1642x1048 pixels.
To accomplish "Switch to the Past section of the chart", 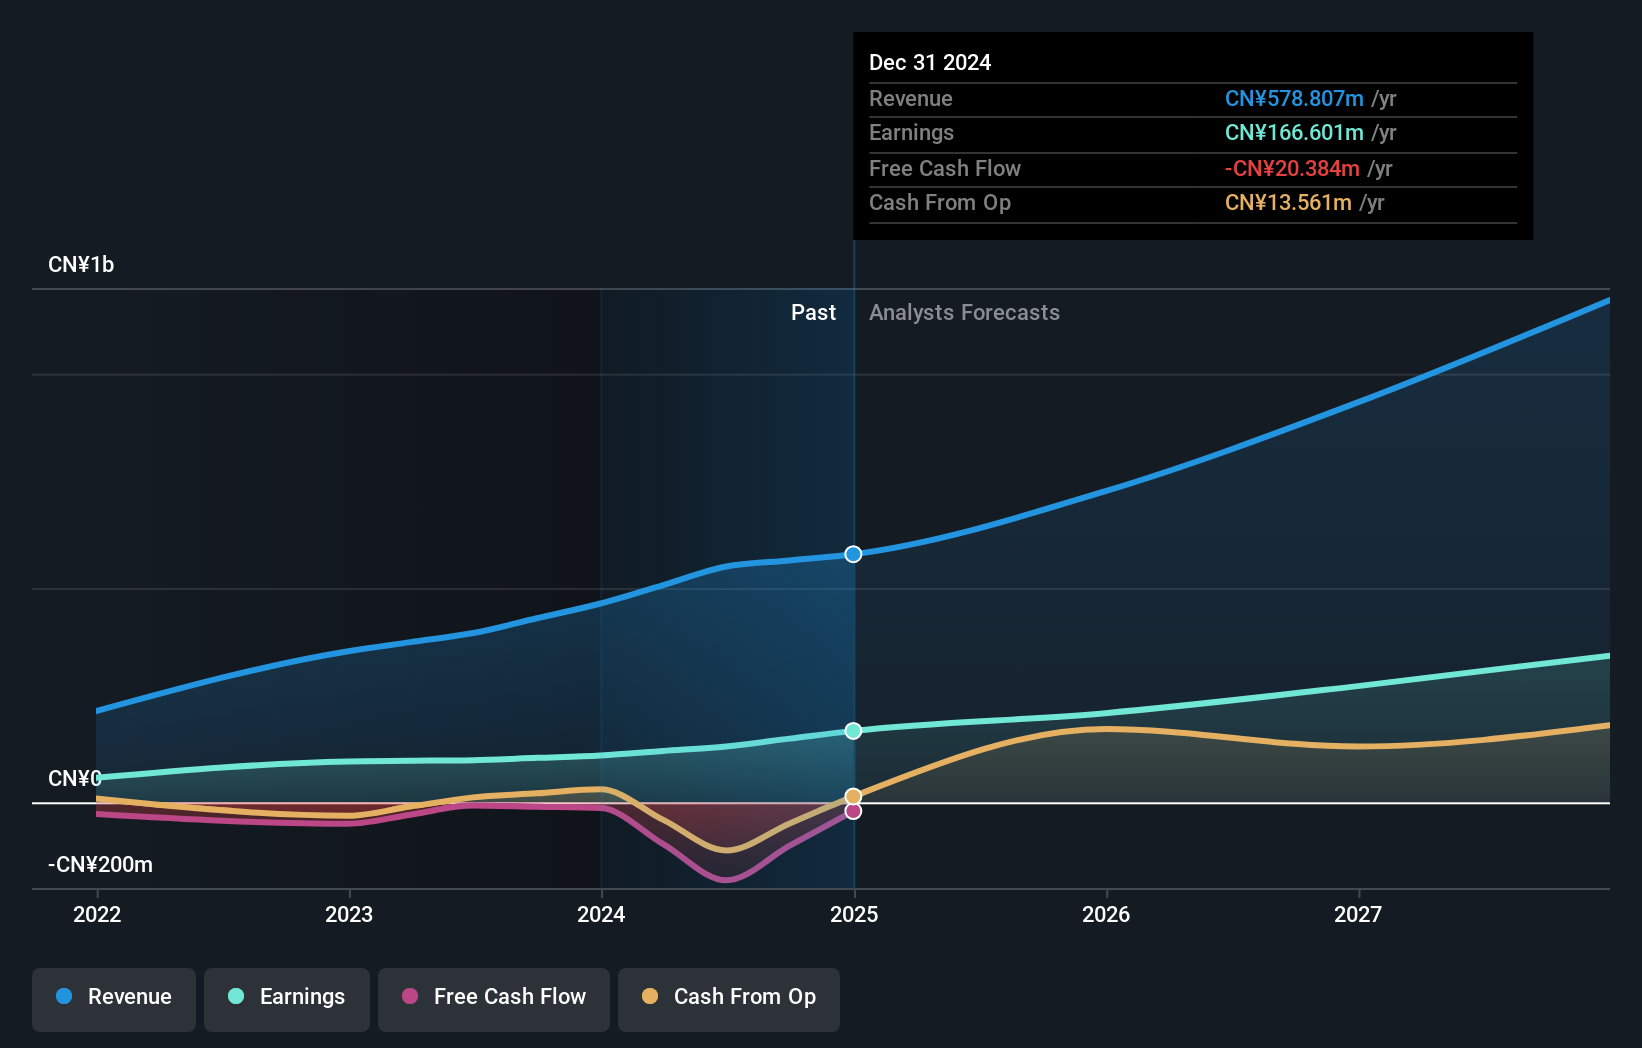I will [813, 312].
